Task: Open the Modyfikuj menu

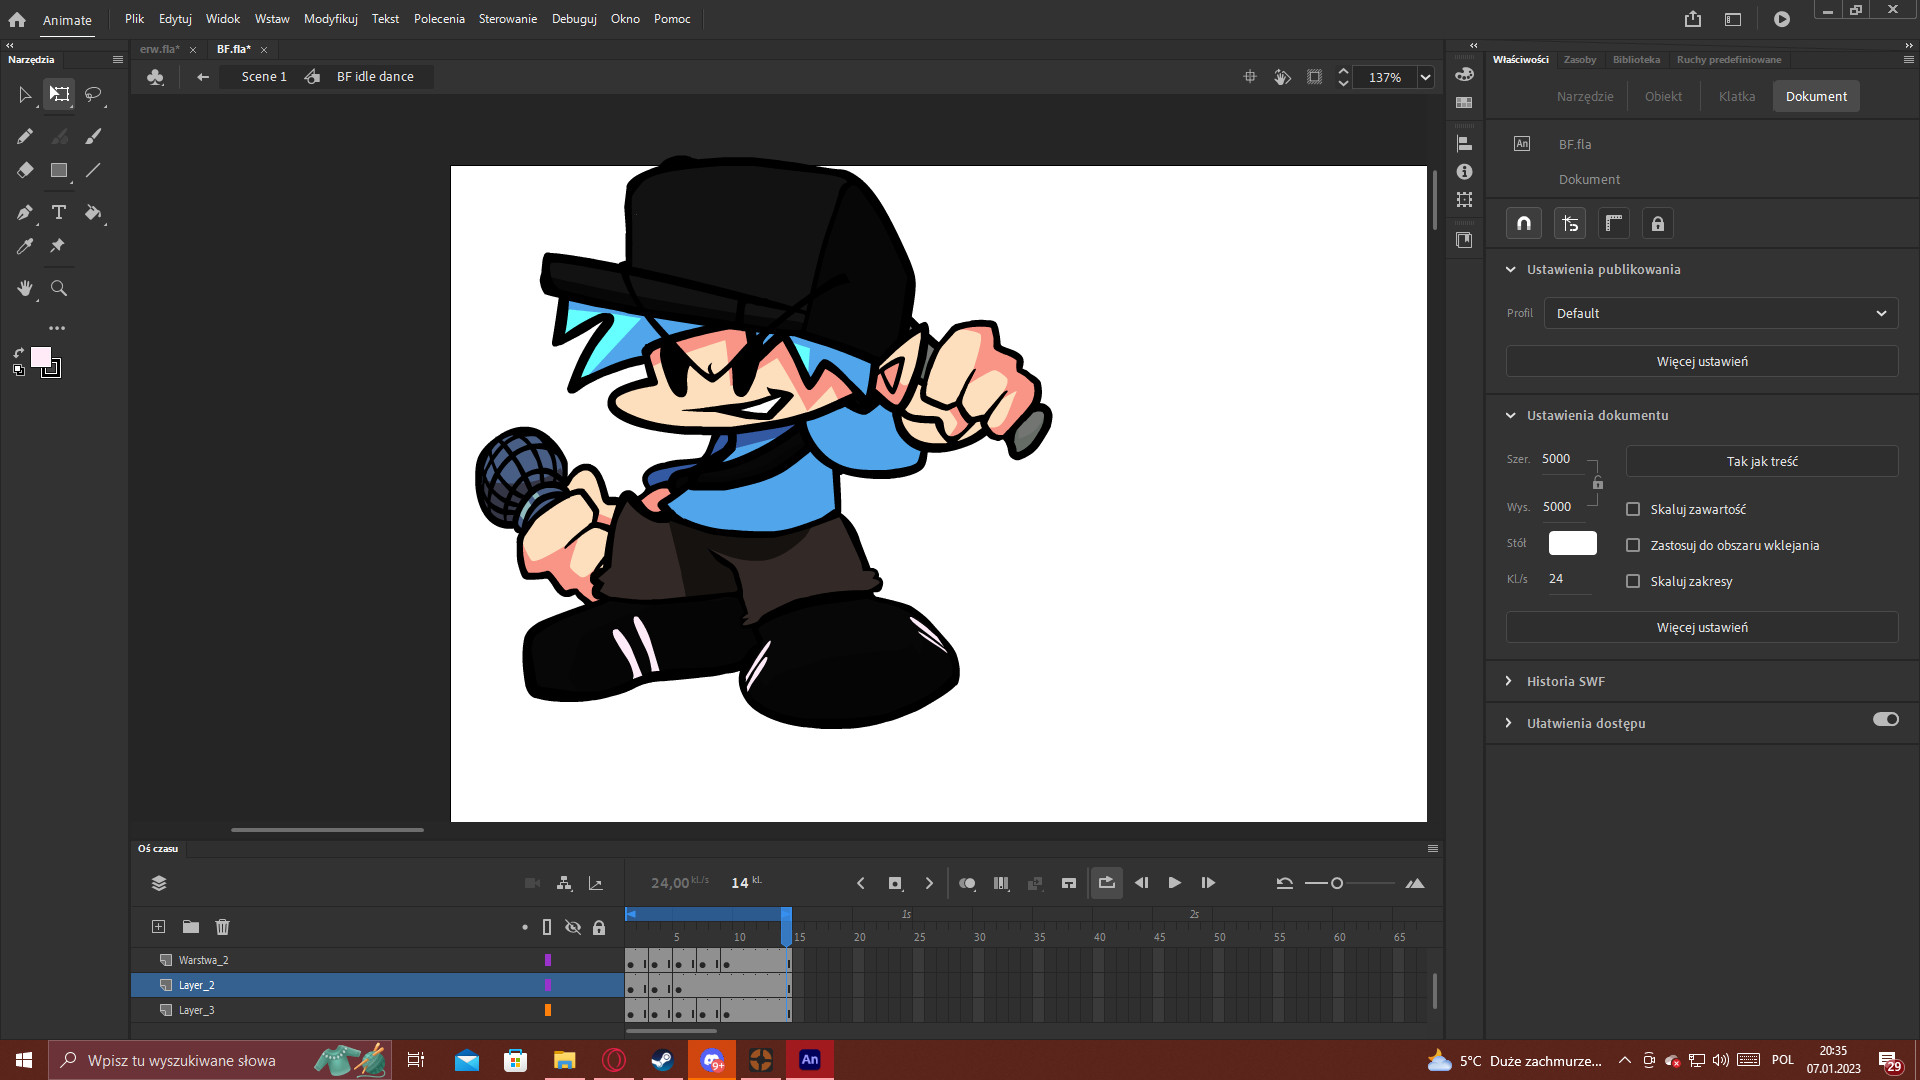Action: (330, 19)
